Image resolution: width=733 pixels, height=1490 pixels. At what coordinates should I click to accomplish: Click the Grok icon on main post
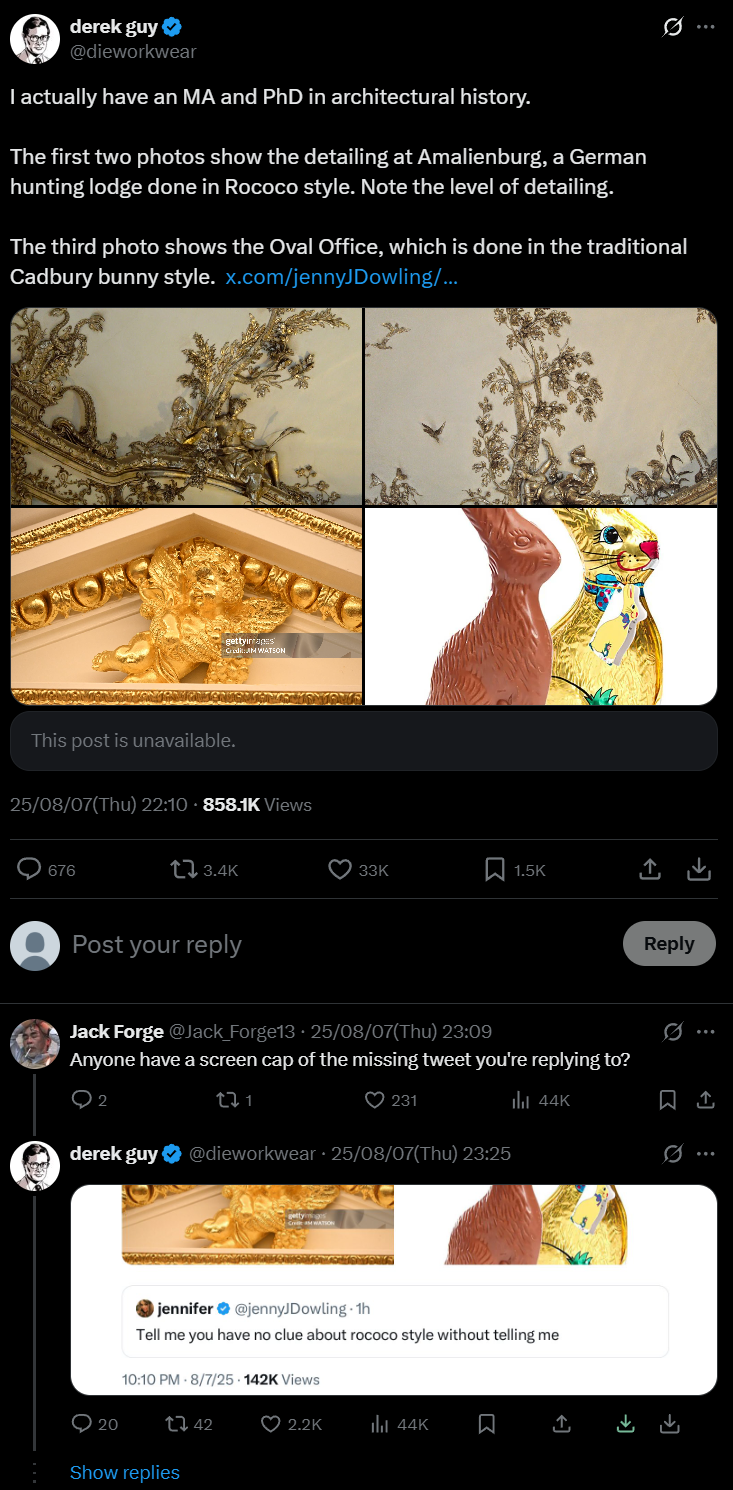pos(673,27)
